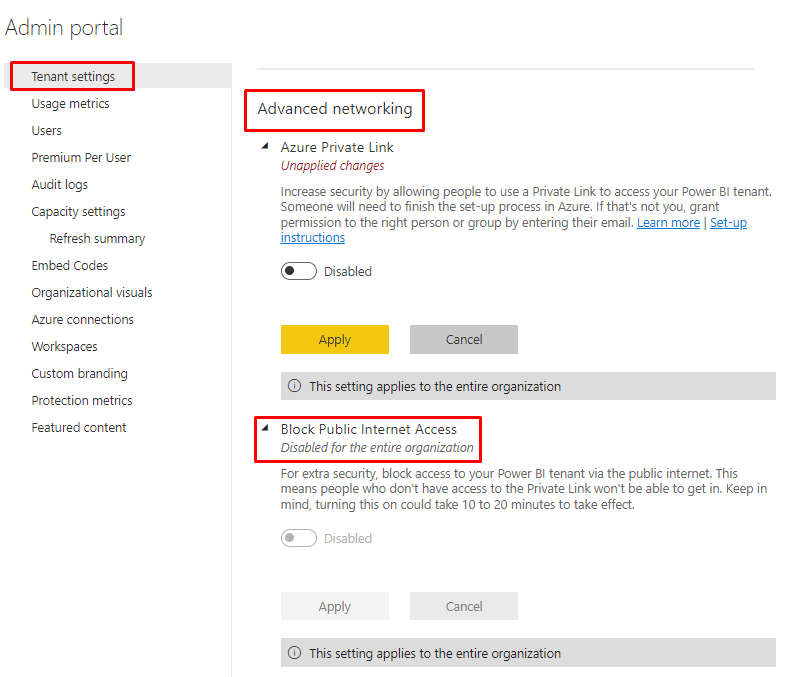Go to Organizational visuals
Screen dimensions: 793x677
click(x=92, y=293)
